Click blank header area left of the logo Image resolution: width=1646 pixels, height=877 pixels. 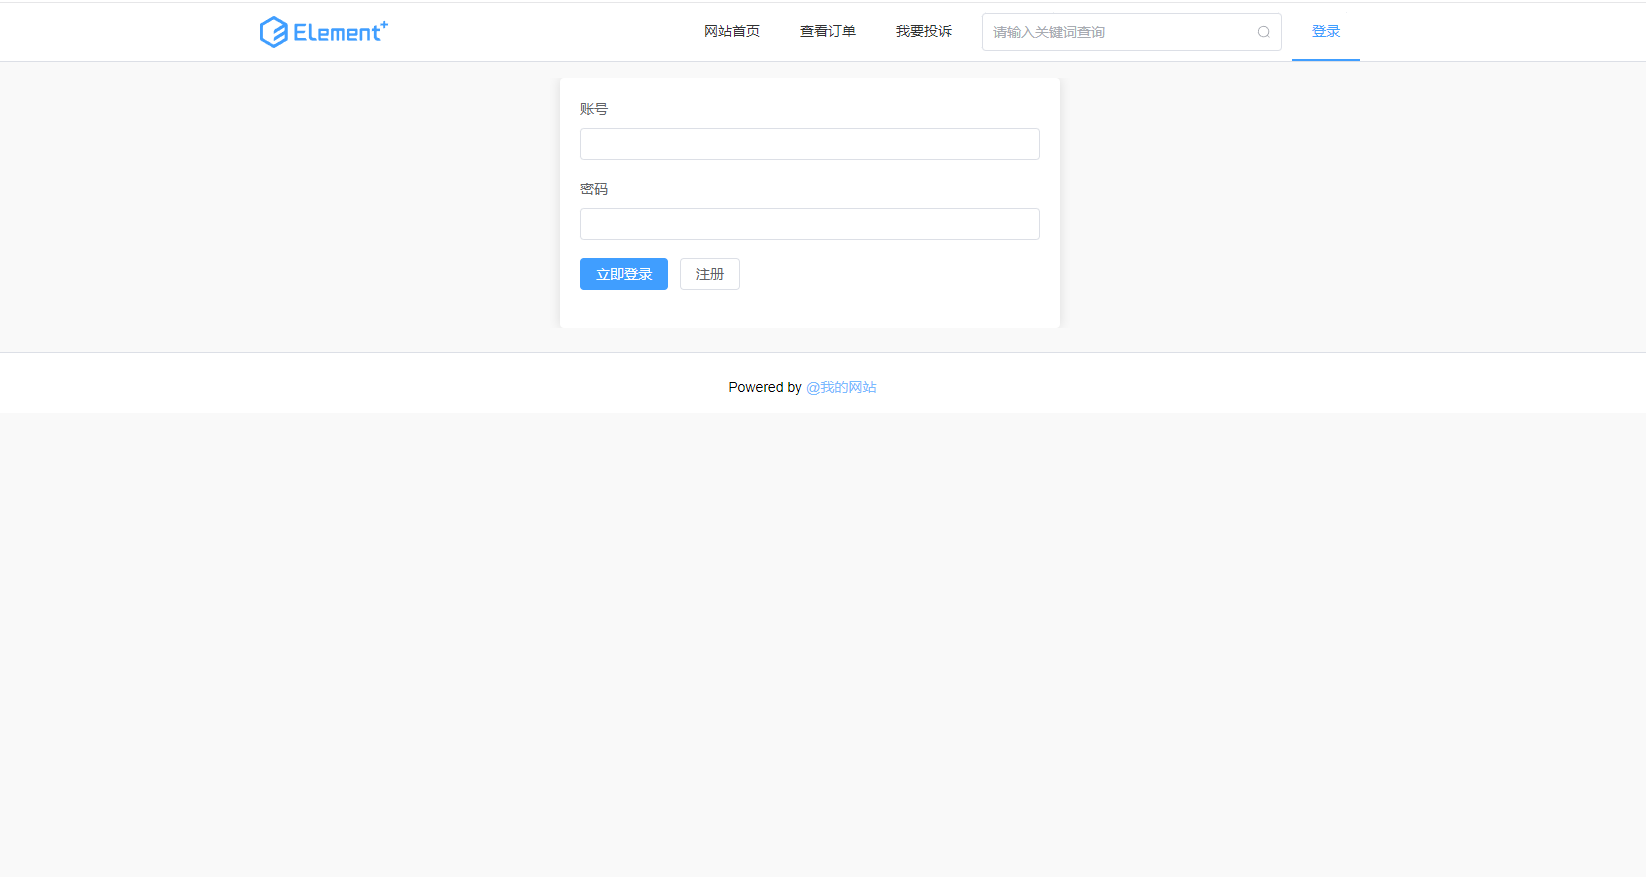[x=120, y=32]
